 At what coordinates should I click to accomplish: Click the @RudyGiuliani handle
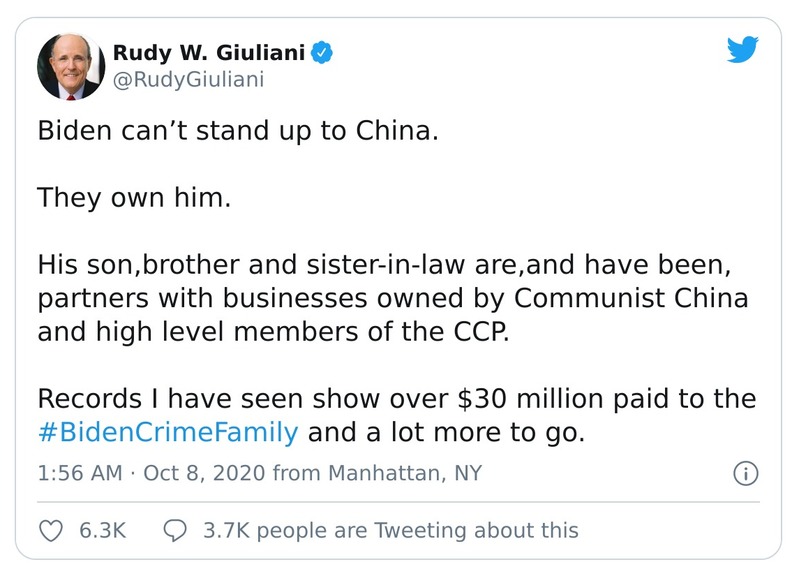[x=188, y=80]
